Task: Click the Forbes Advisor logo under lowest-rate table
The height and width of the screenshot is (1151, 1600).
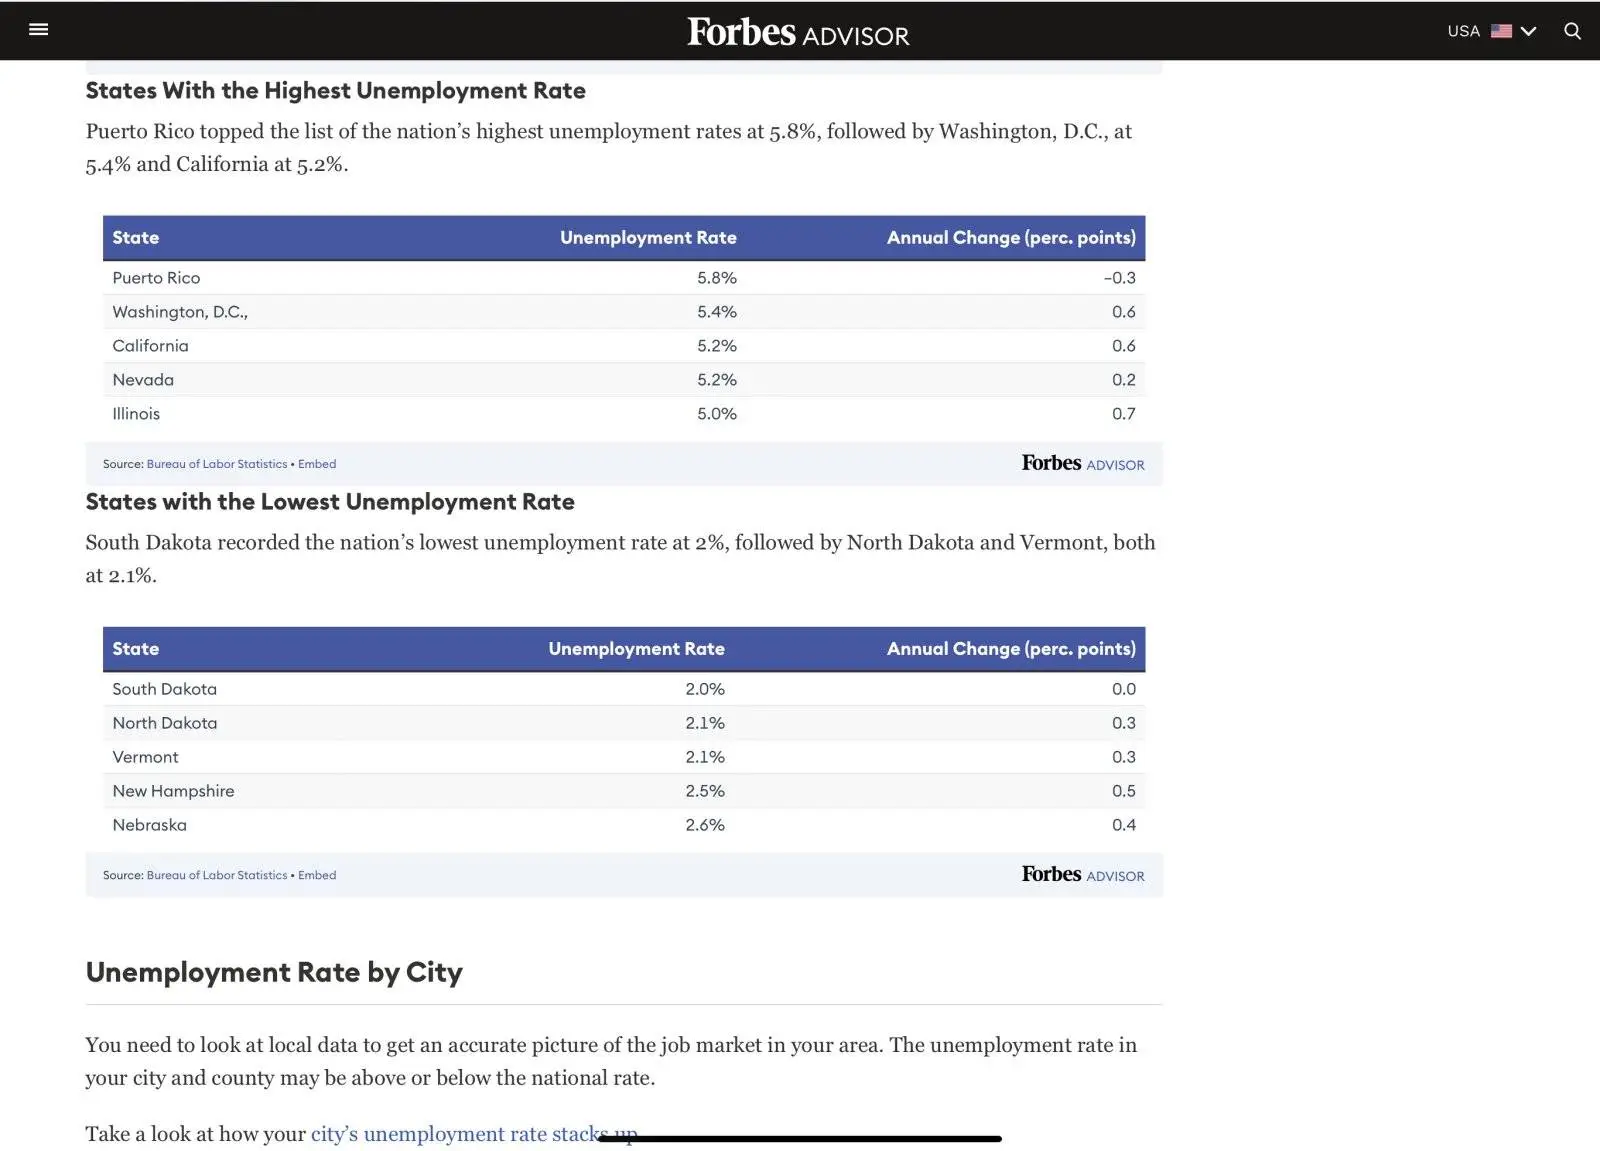Action: [1083, 874]
